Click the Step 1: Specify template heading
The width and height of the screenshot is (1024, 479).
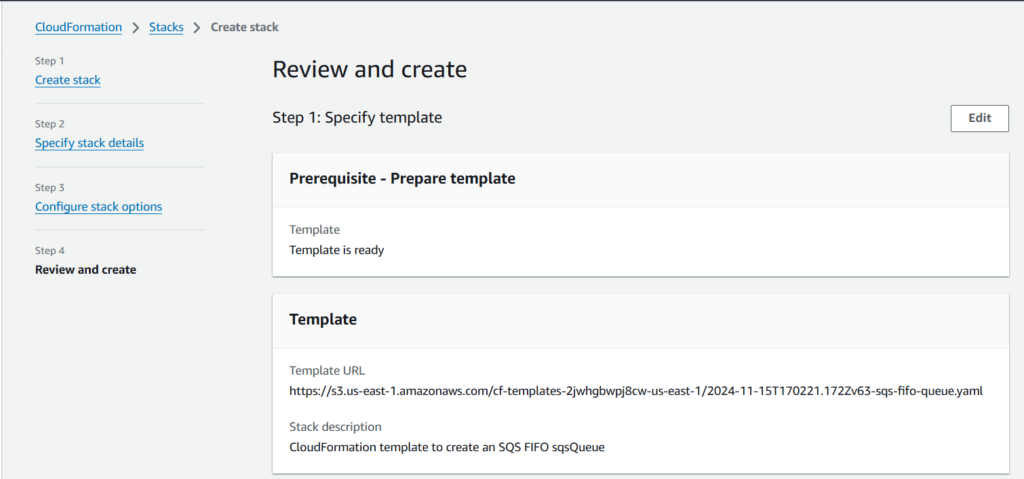[x=357, y=118]
